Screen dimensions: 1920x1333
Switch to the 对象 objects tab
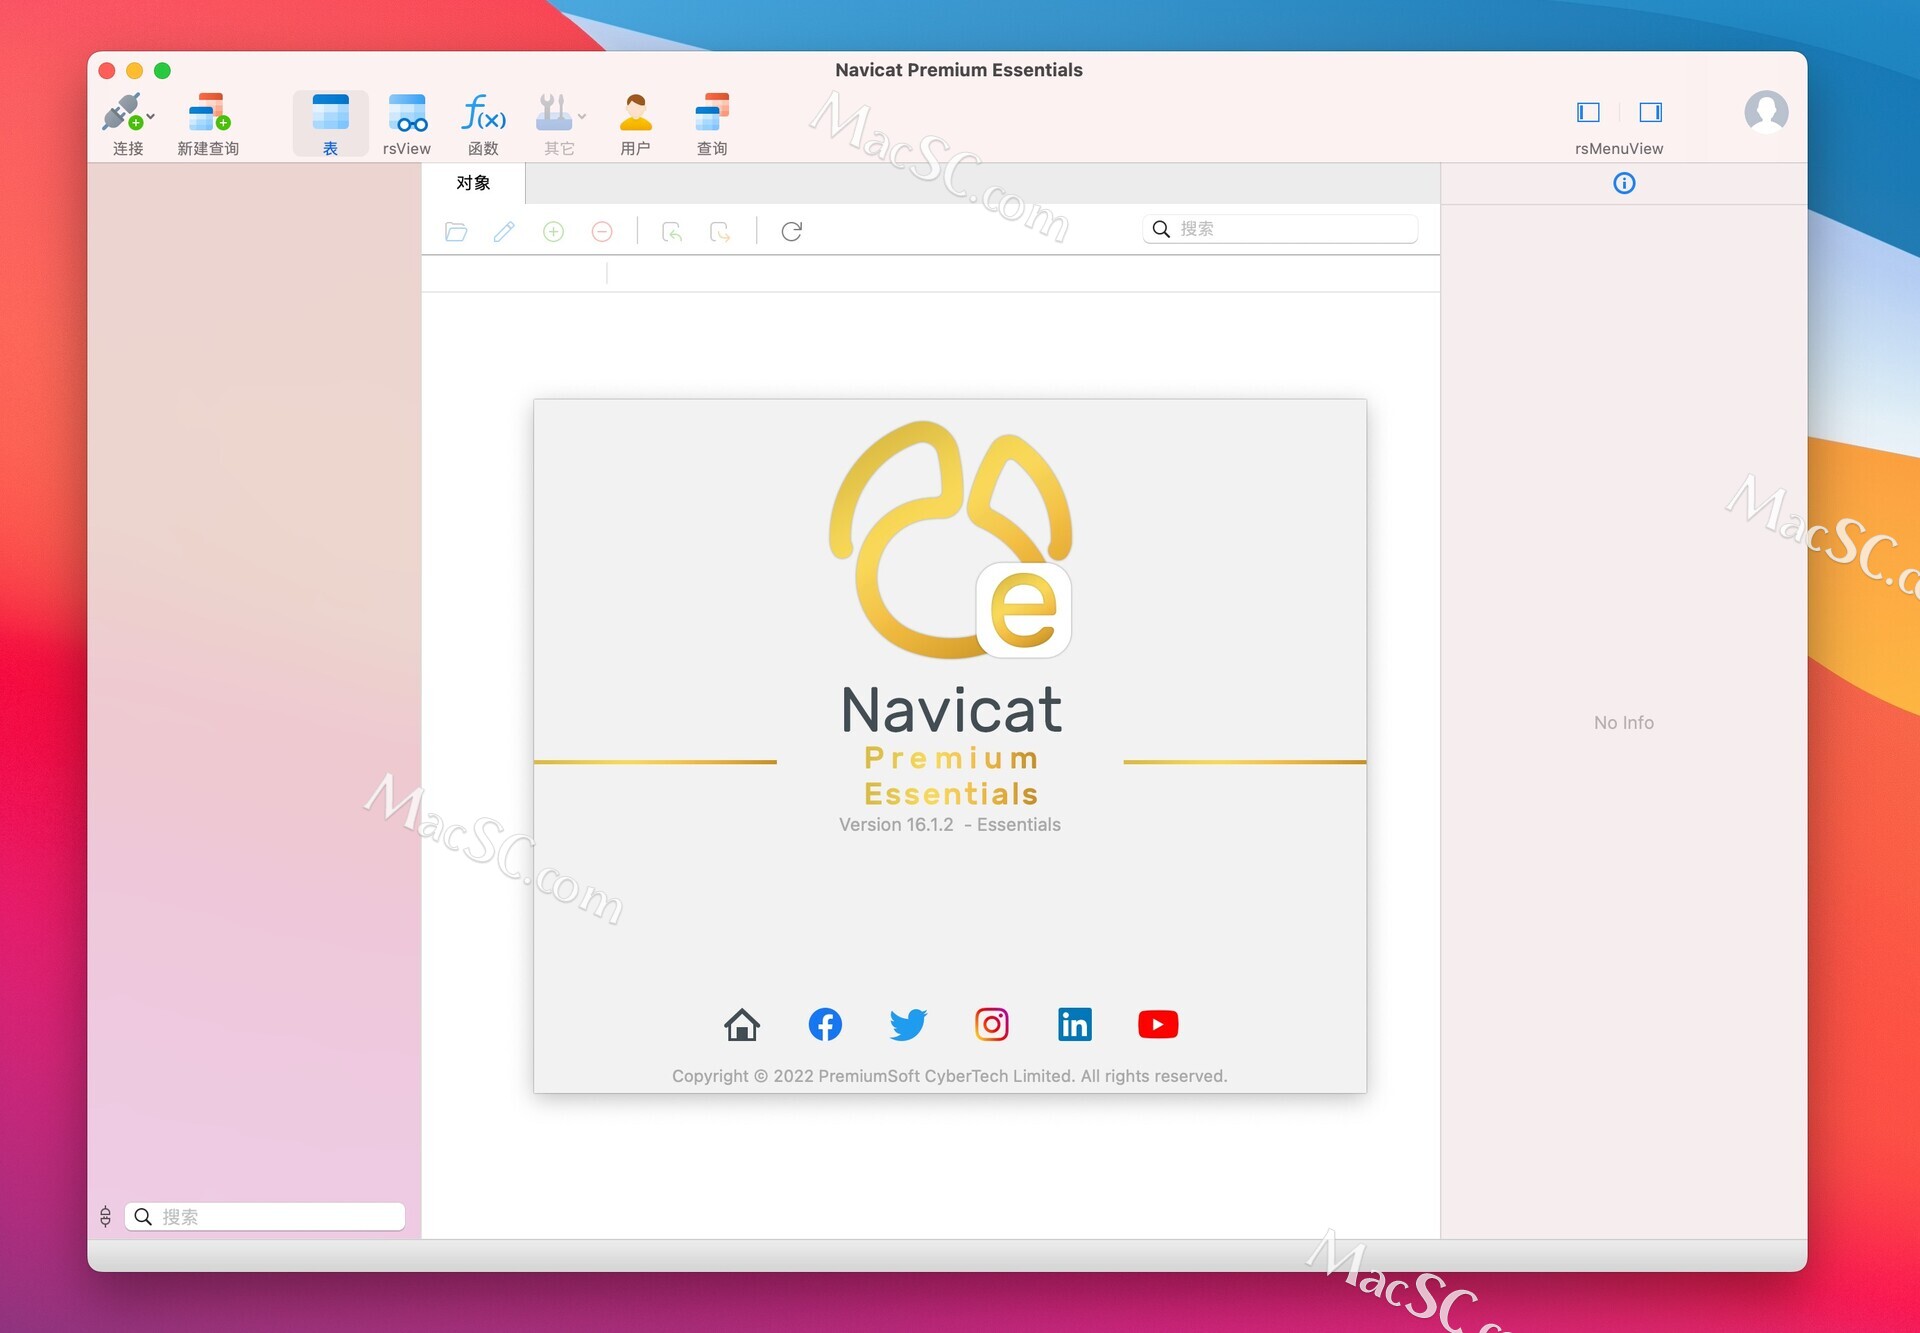click(x=473, y=183)
